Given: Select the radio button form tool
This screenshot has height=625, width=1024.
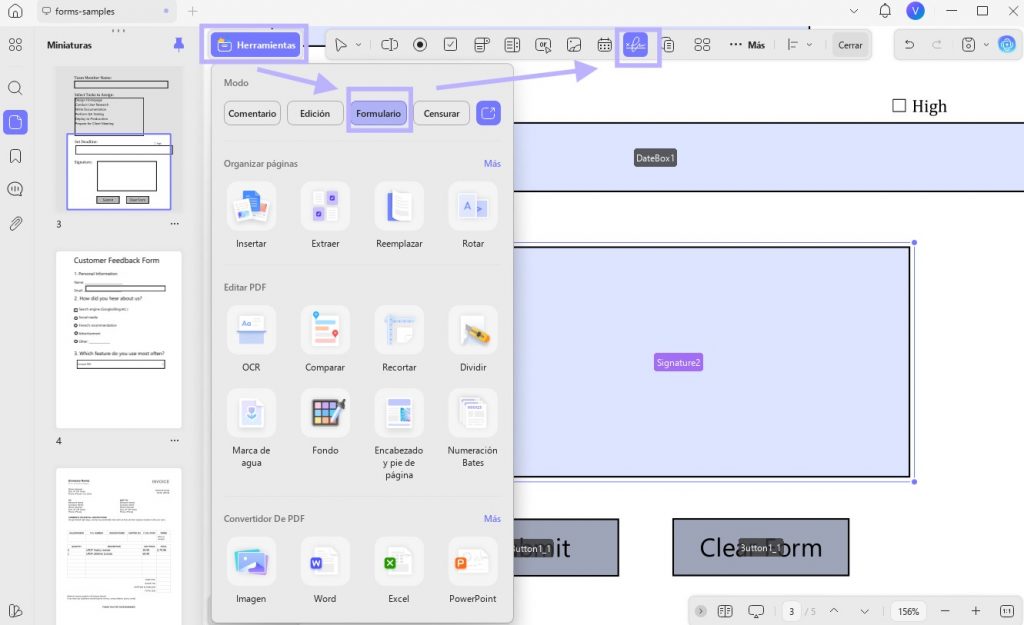Looking at the screenshot, I should (420, 44).
